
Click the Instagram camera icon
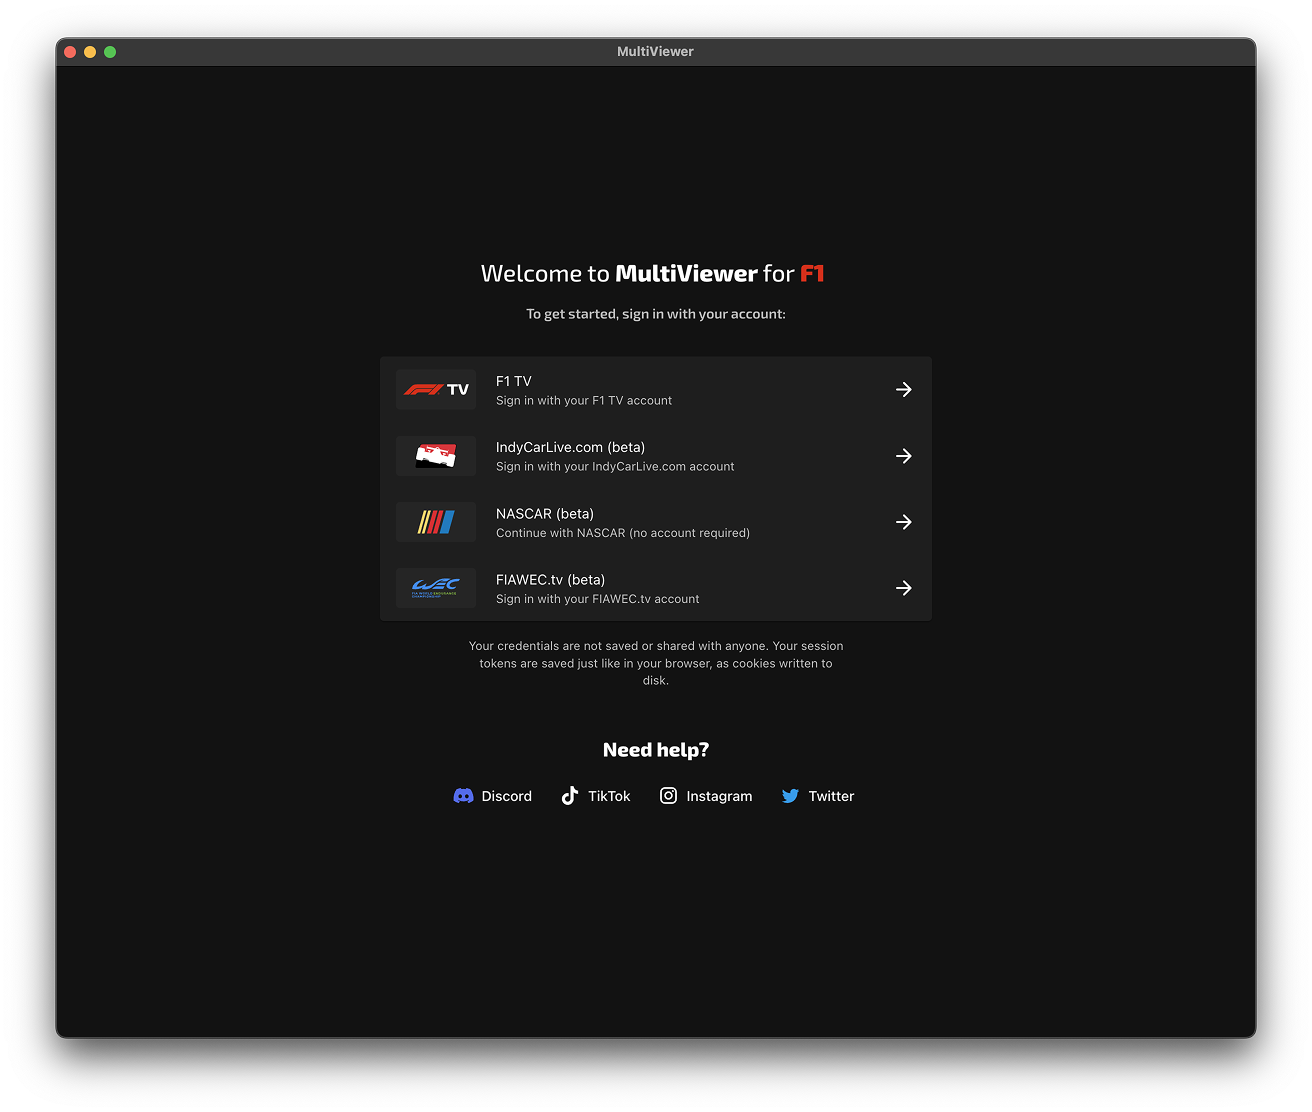[668, 795]
